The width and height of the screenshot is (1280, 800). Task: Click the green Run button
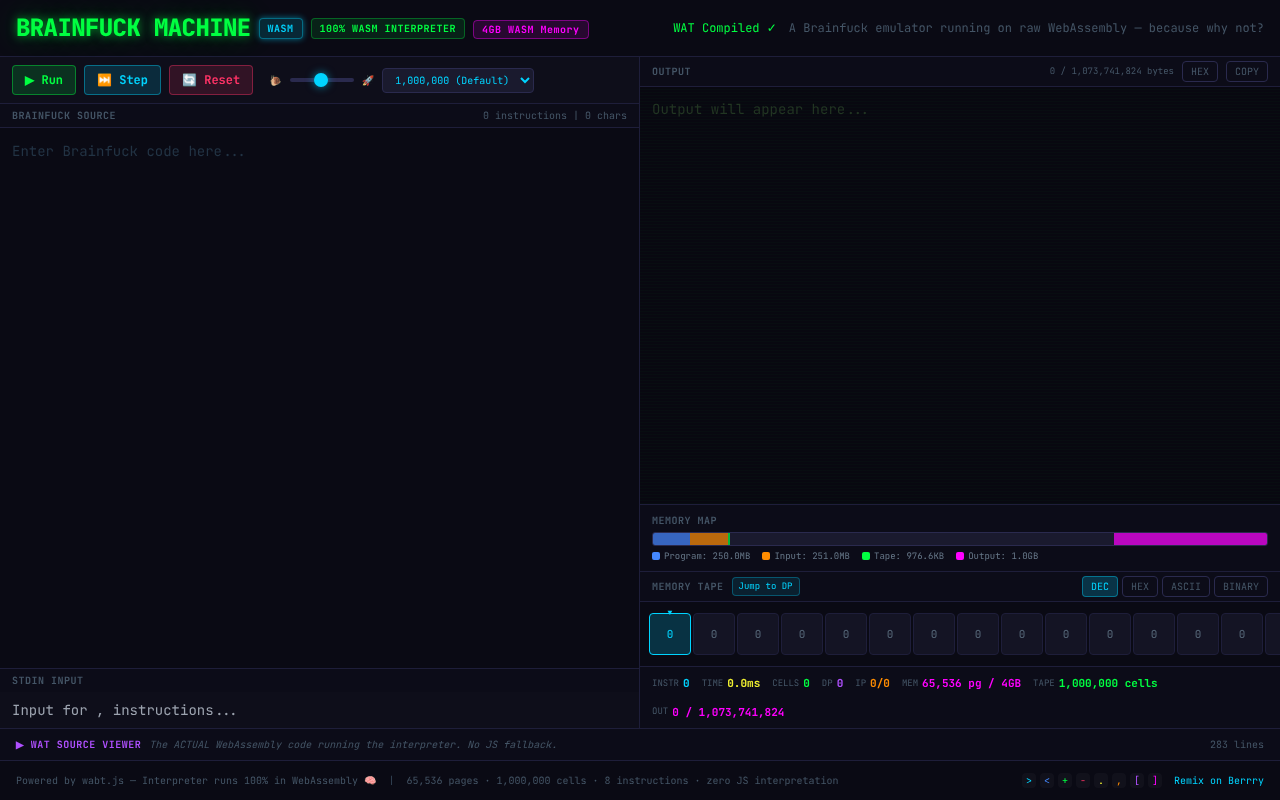44,80
